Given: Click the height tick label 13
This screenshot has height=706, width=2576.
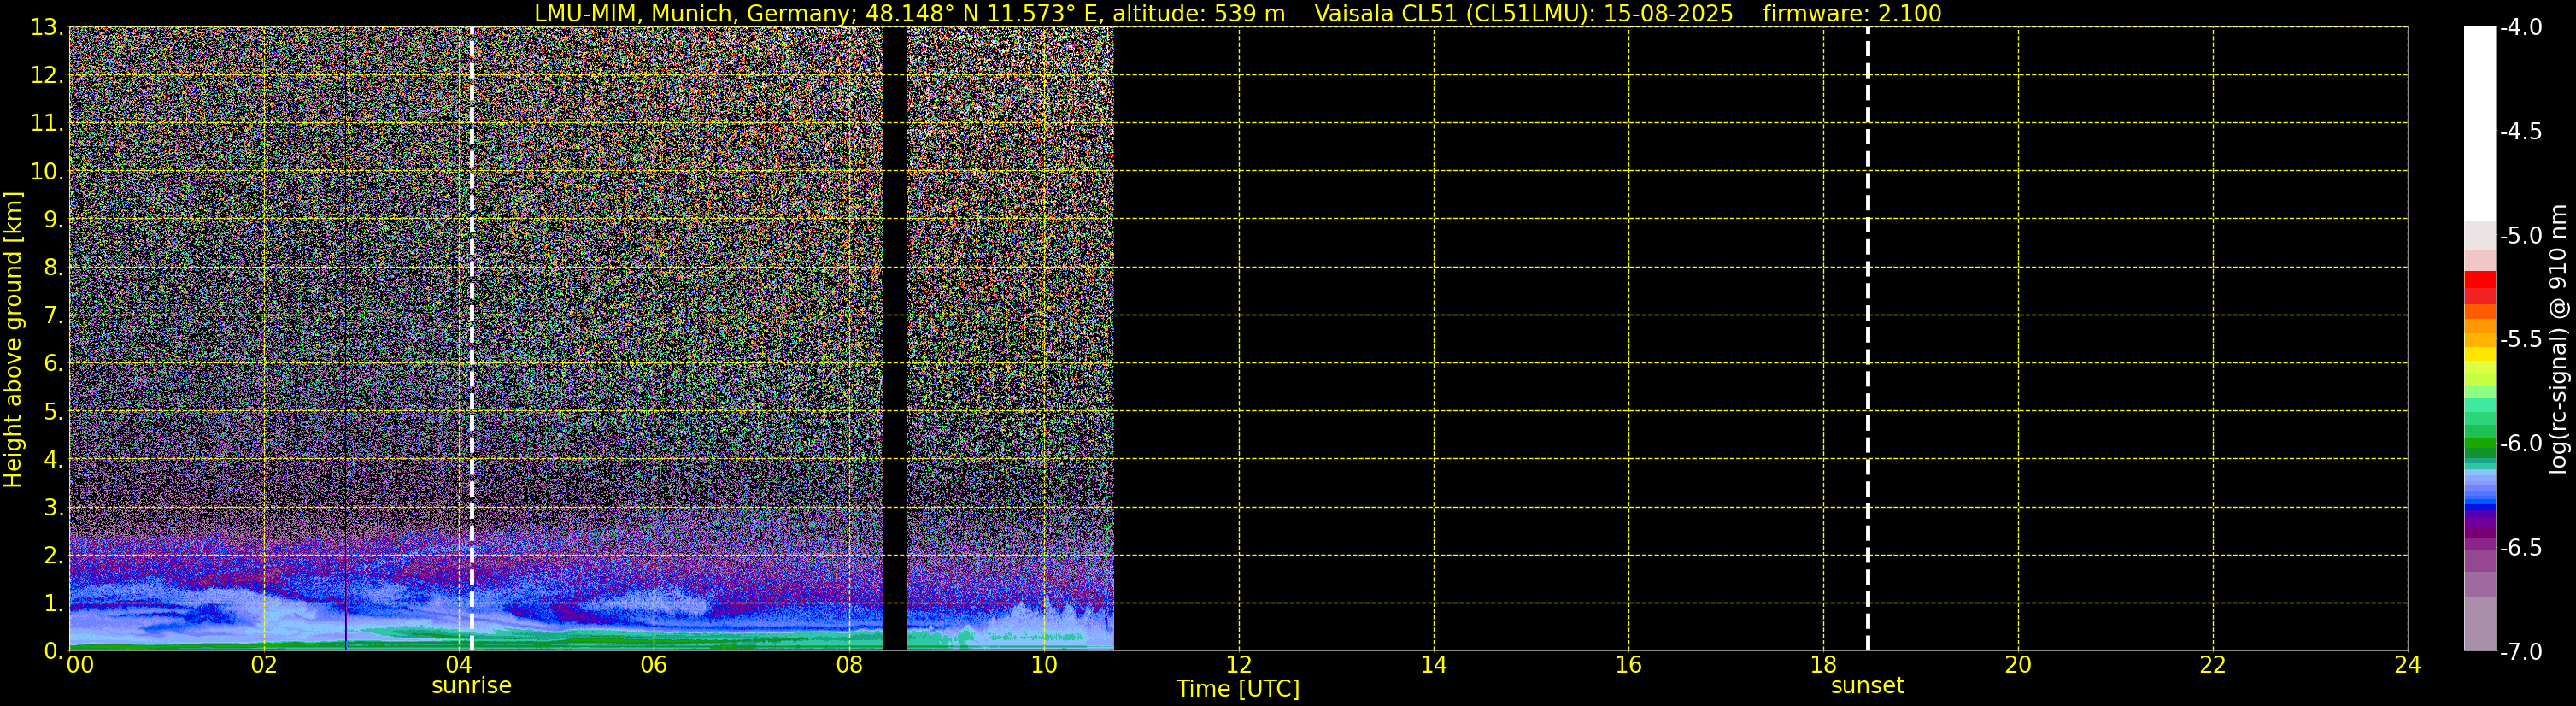Looking at the screenshot, I should (x=46, y=27).
